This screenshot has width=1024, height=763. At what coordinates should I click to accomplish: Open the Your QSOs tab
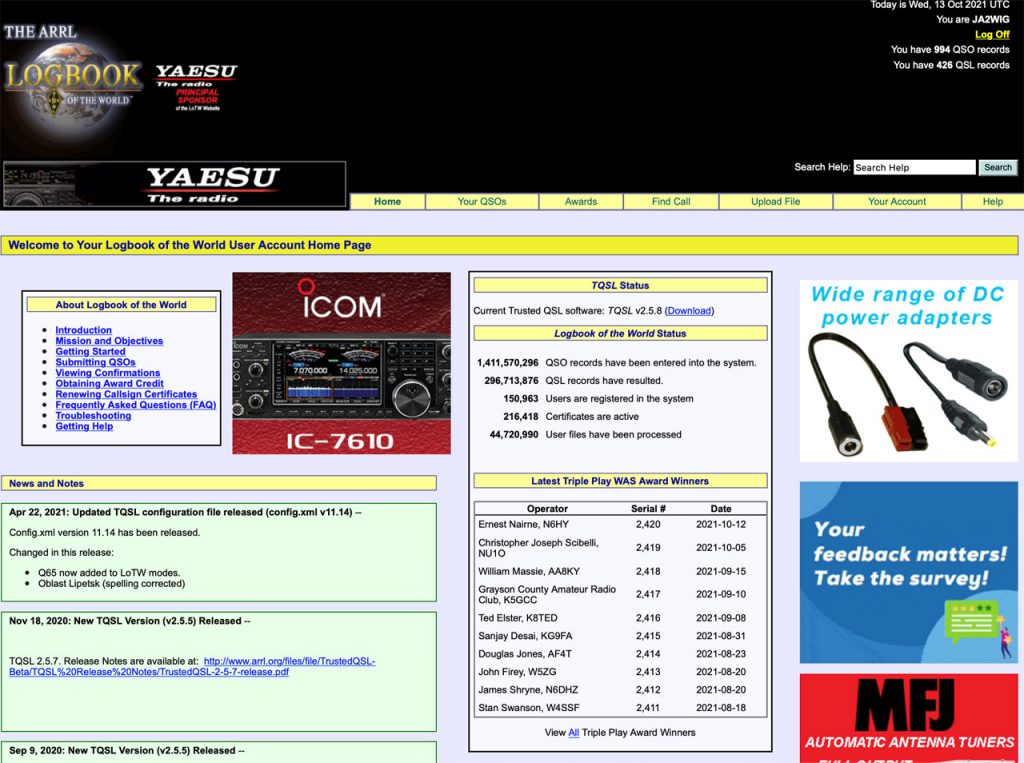pos(482,201)
